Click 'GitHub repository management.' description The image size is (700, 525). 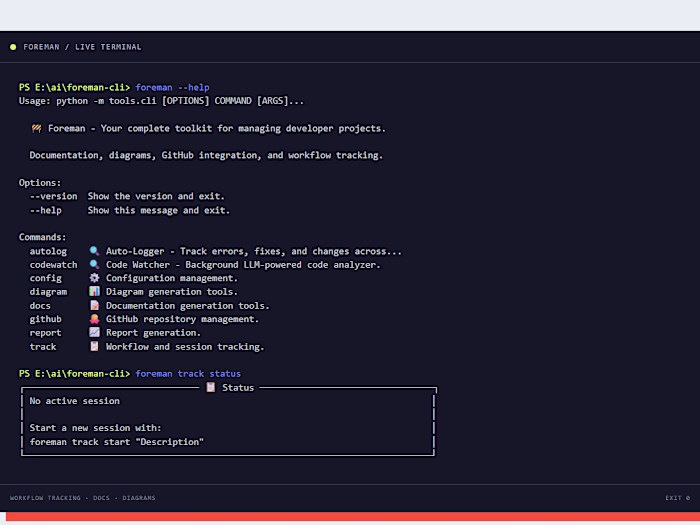[x=183, y=319]
